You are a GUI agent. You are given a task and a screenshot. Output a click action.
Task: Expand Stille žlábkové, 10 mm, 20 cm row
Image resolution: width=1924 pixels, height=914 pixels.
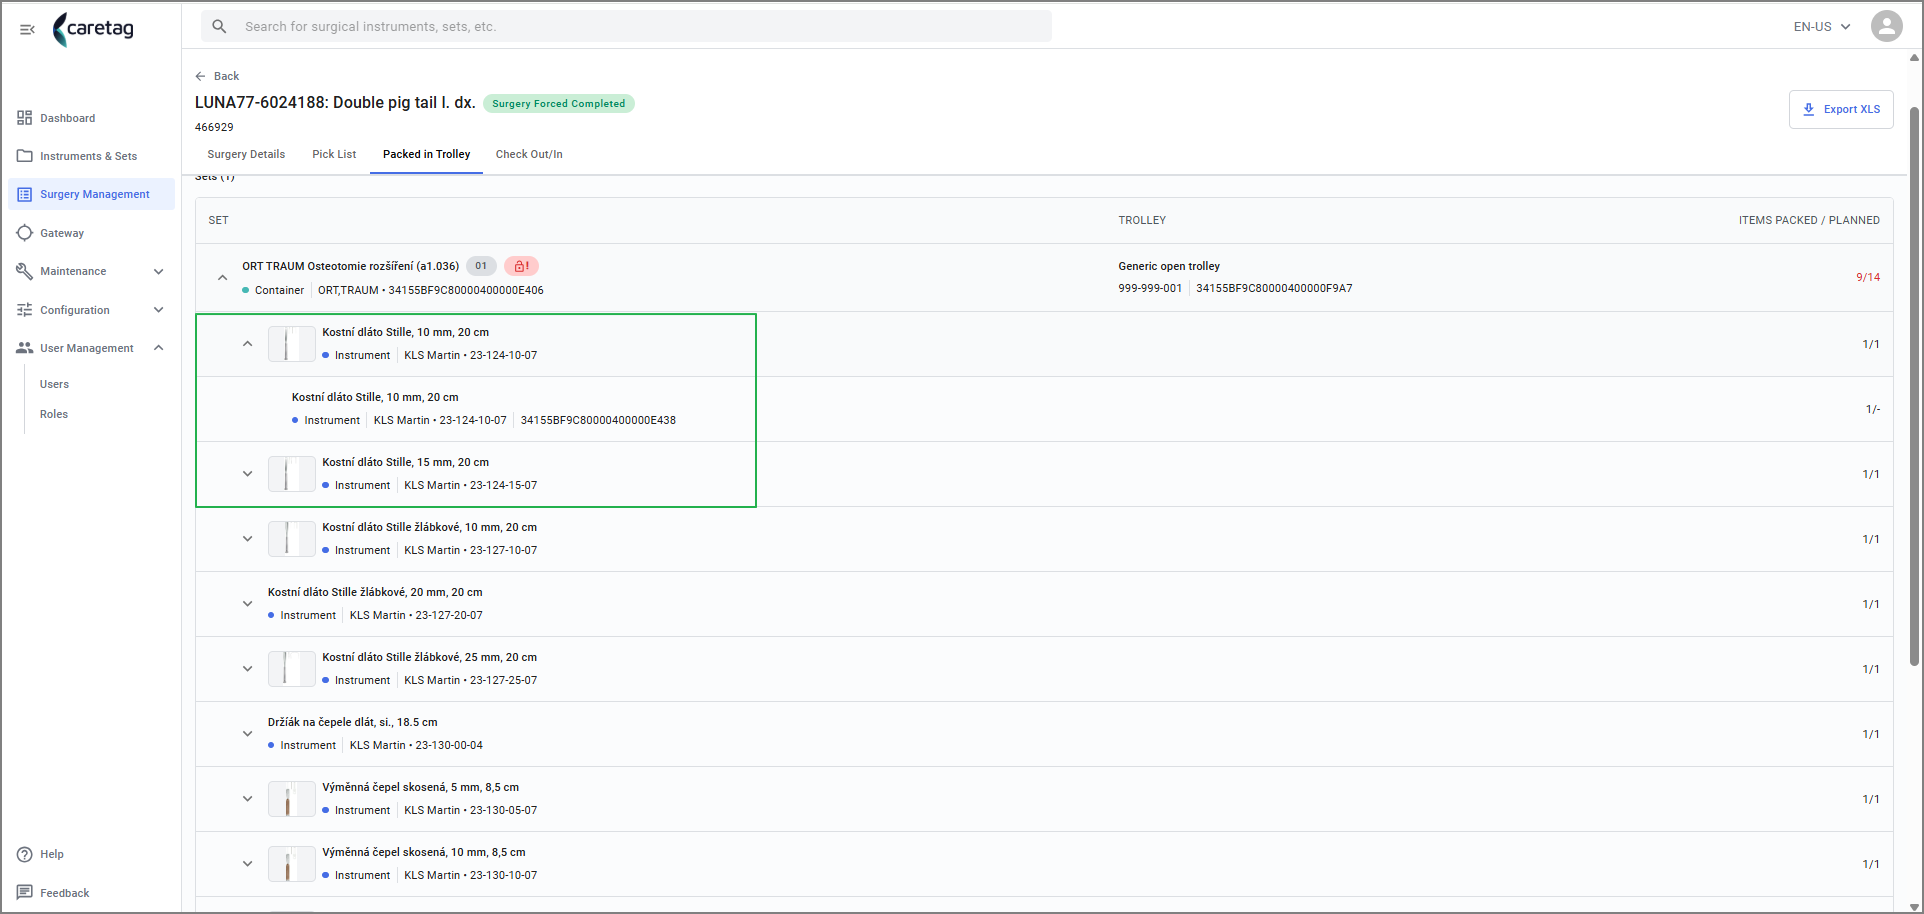pyautogui.click(x=248, y=539)
